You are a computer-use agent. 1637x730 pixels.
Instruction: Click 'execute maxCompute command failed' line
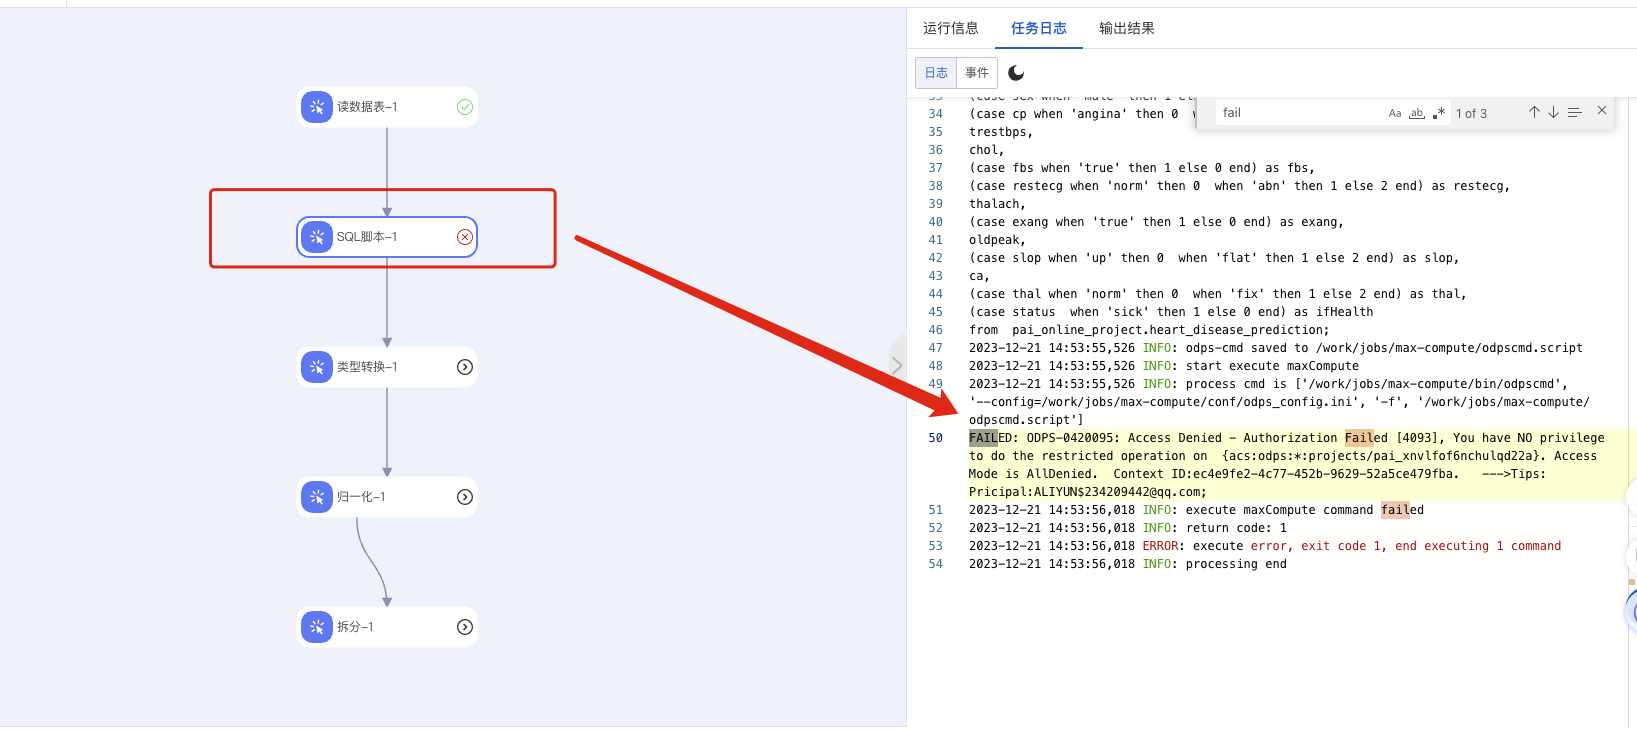click(1196, 510)
